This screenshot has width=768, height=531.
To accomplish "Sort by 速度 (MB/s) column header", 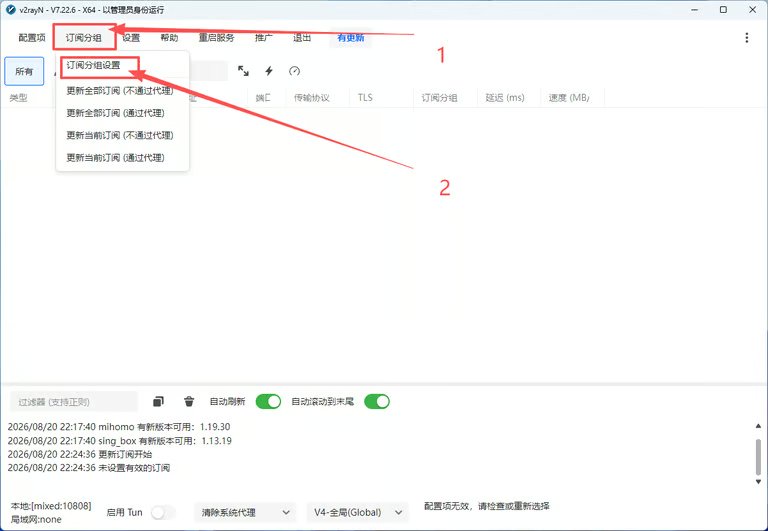I will [569, 98].
